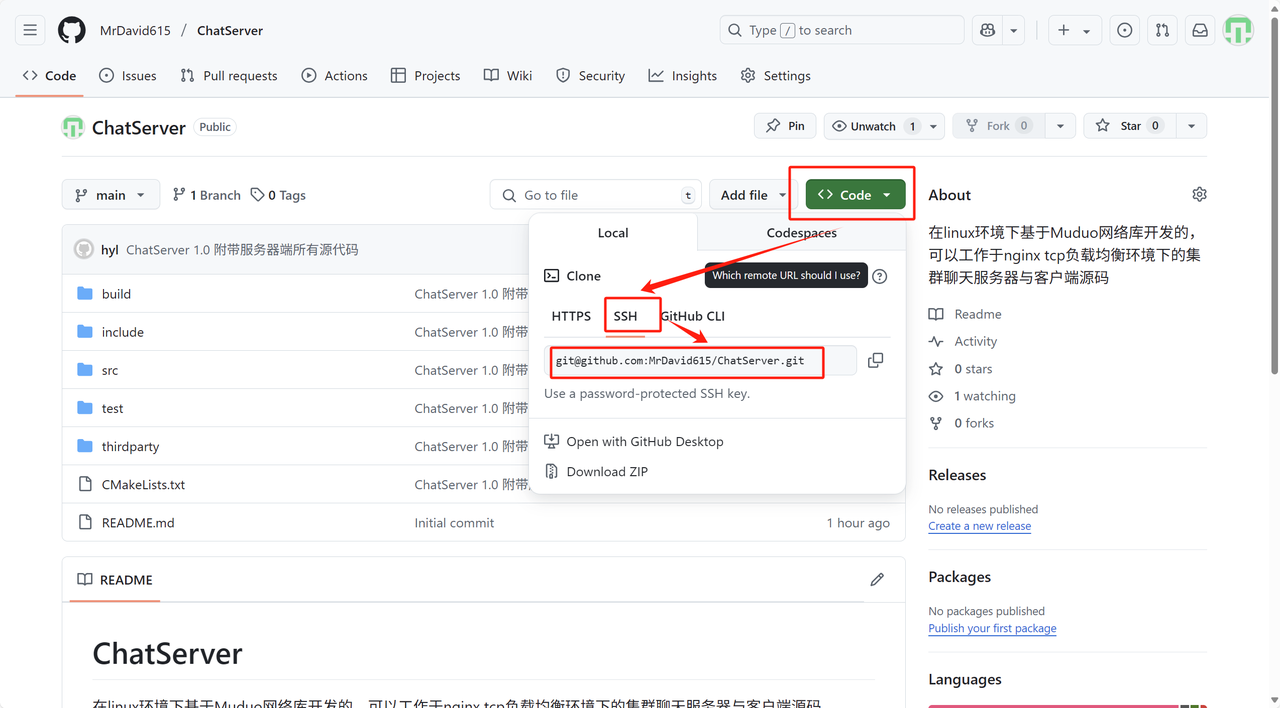Screen dimensions: 1280x708
Task: Toggle the green Code dropdown button
Action: (856, 195)
